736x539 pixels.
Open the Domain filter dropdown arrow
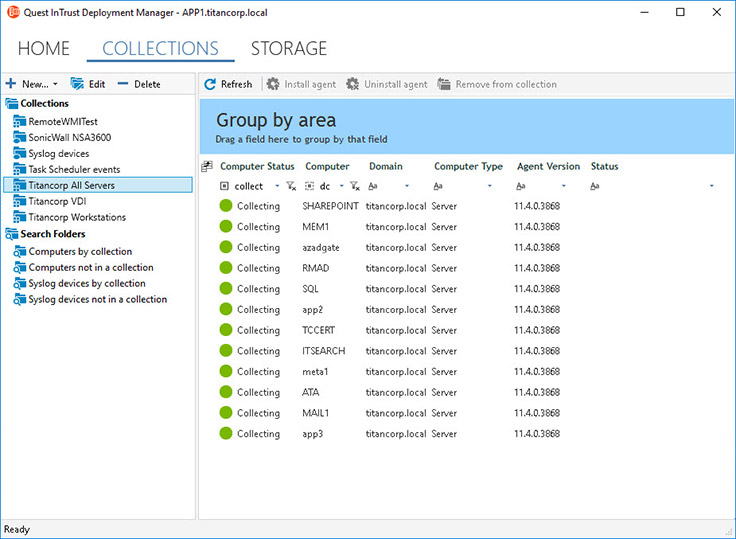tap(407, 186)
